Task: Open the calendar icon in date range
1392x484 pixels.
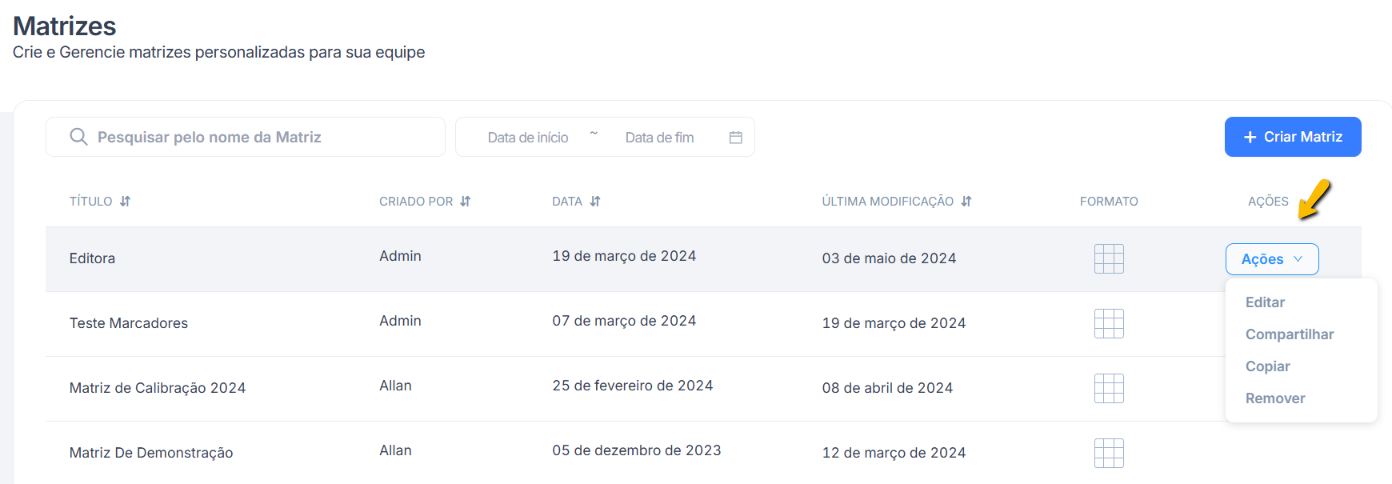Action: [736, 138]
